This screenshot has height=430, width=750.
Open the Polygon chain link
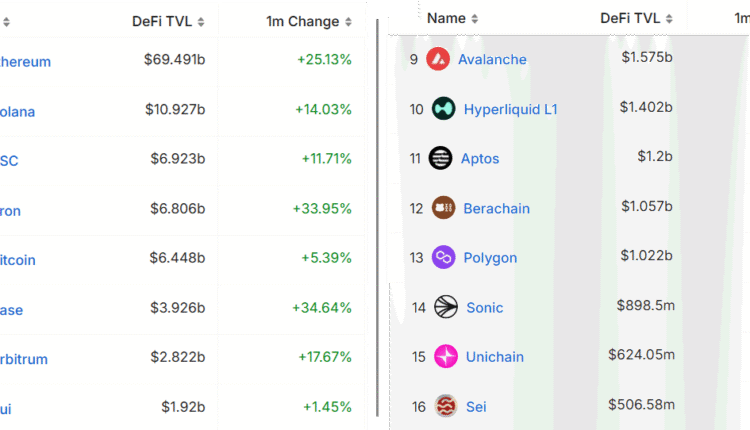point(490,258)
